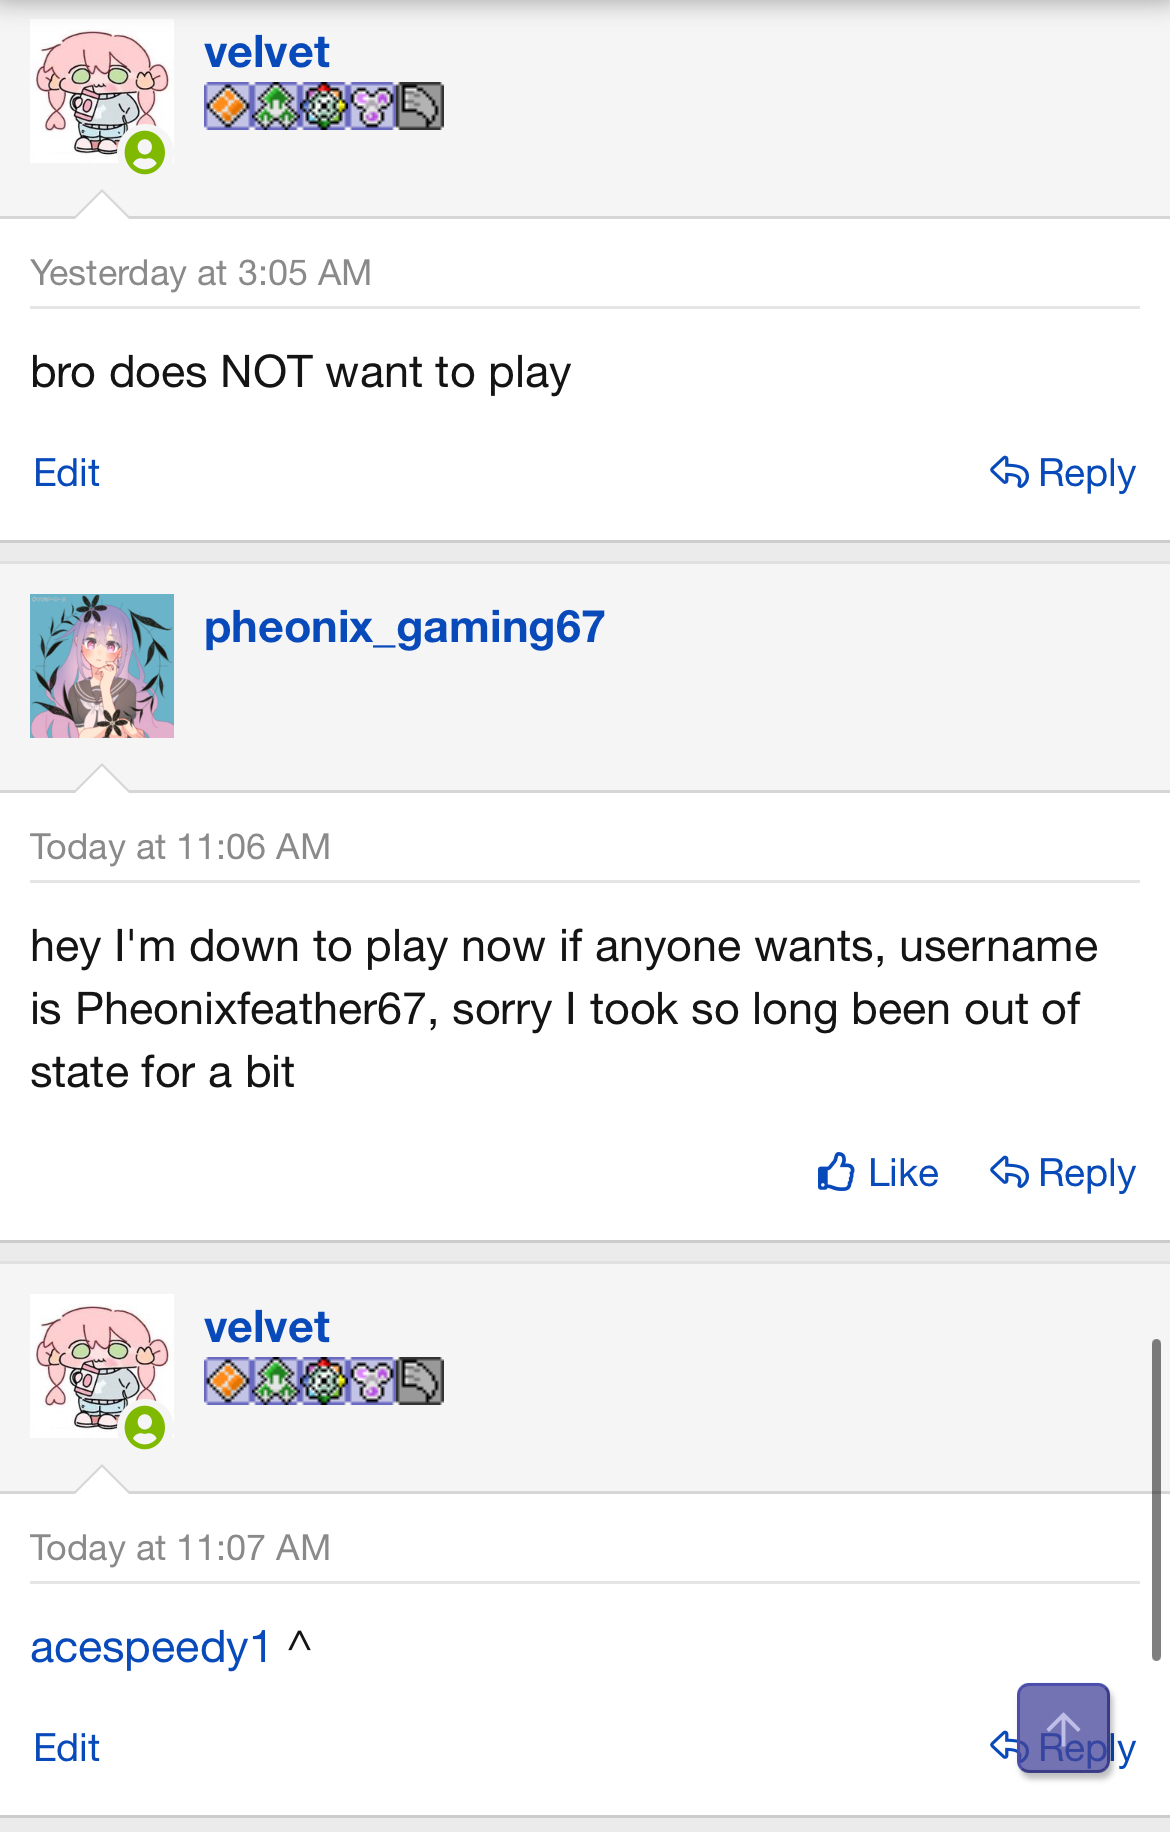Click the orange diamond badge on last velvet post
The image size is (1170, 1832).
tap(228, 1382)
